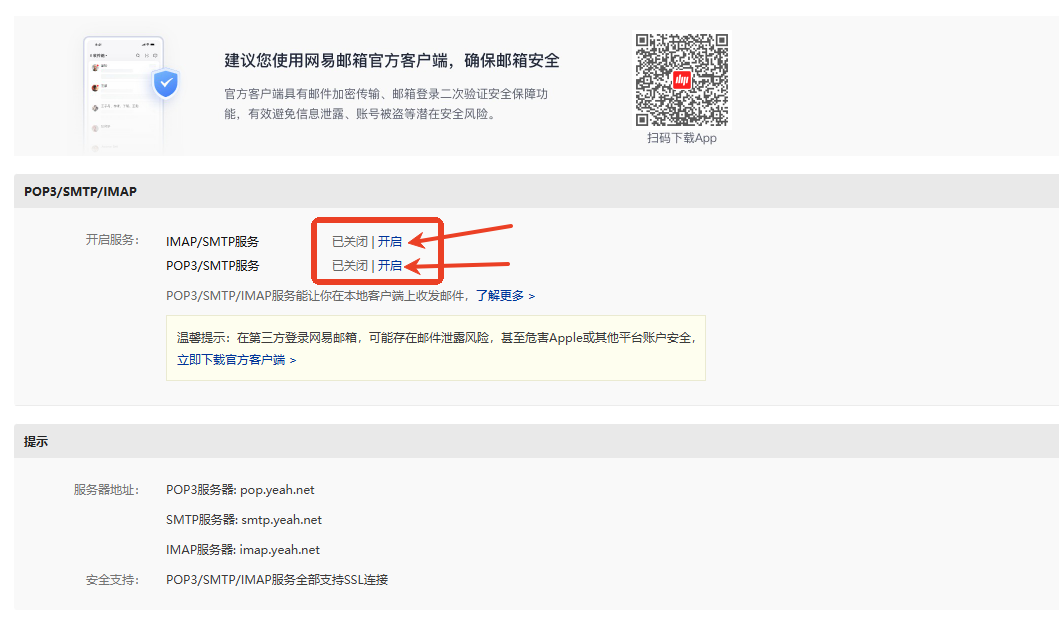Click the 扫码下载App caption
Screen dimensions: 1059x631
coord(682,138)
